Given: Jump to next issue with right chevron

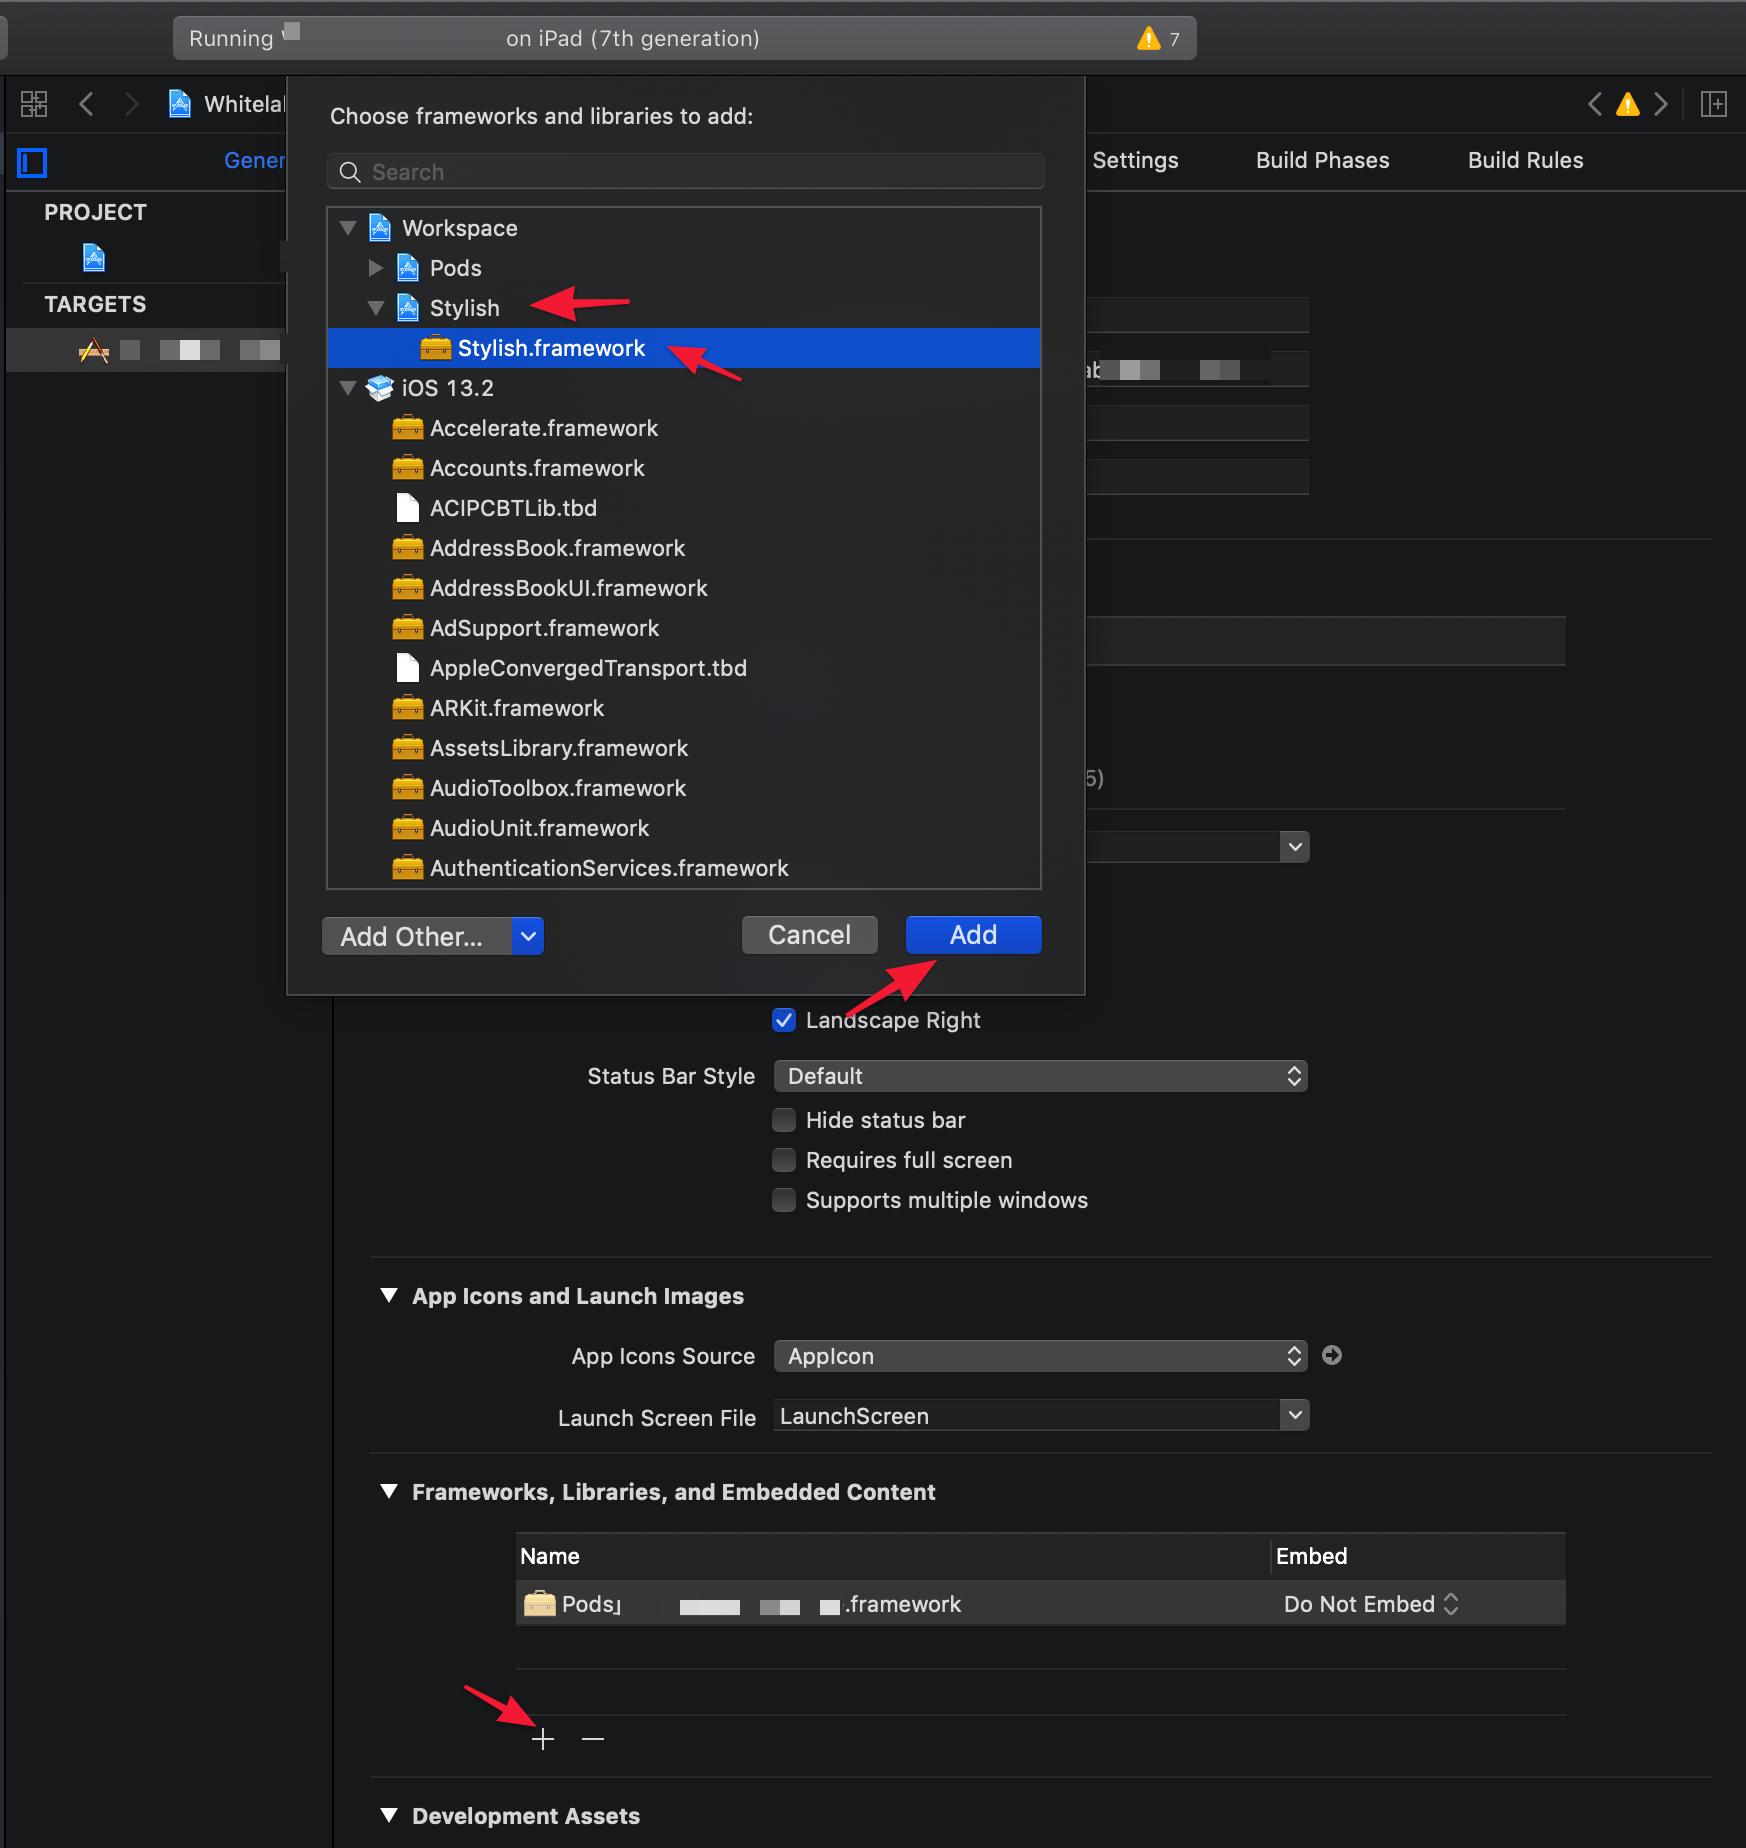Looking at the screenshot, I should tap(1661, 104).
